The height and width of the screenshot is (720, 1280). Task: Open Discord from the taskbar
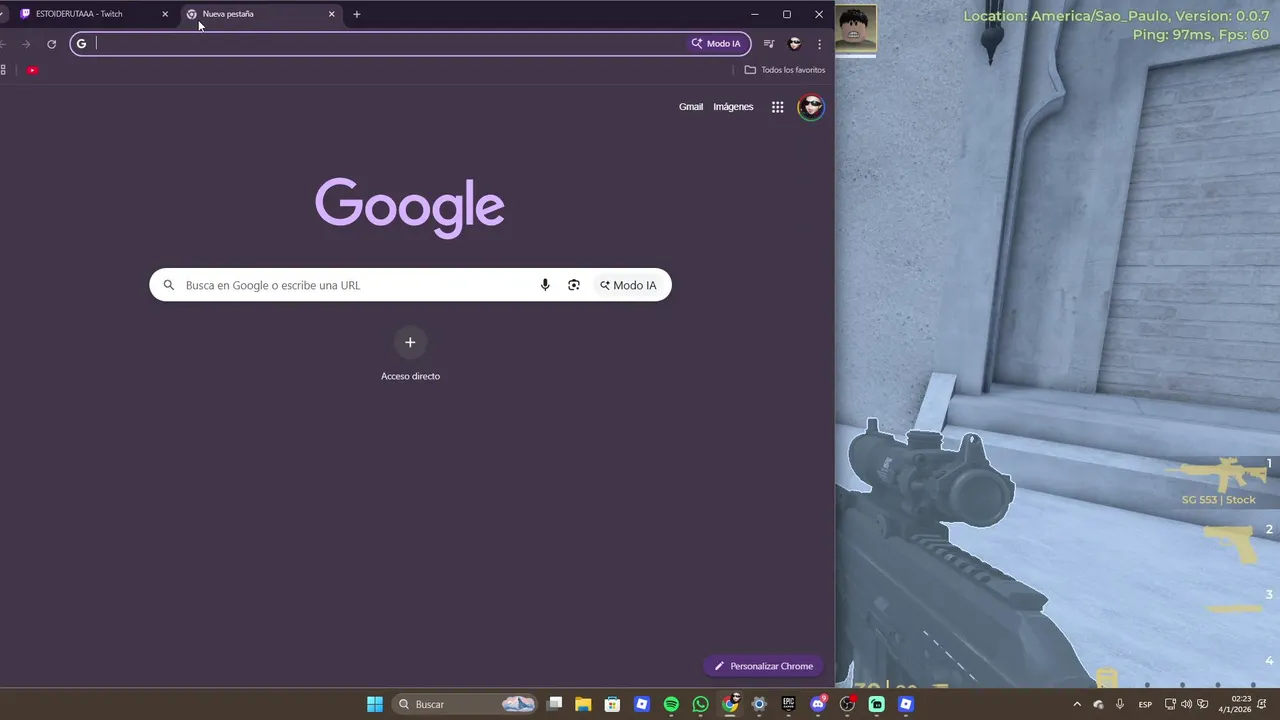coord(818,704)
